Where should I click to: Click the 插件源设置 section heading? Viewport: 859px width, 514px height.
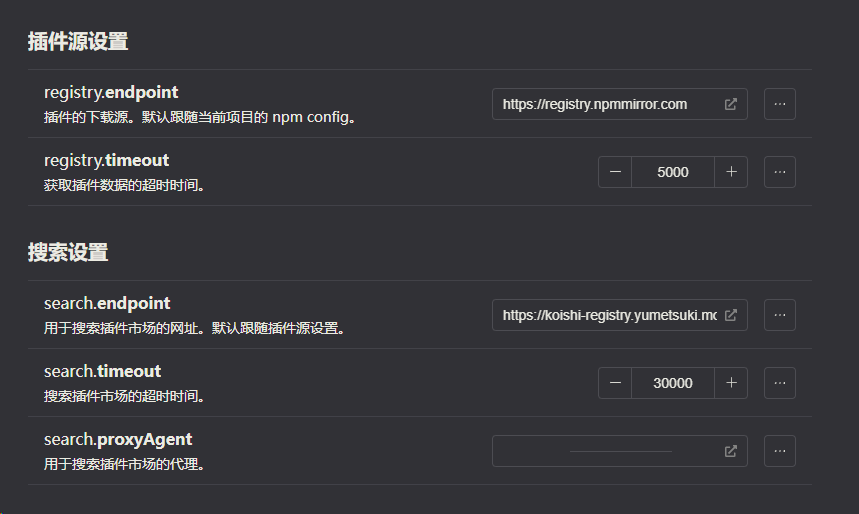(x=78, y=42)
